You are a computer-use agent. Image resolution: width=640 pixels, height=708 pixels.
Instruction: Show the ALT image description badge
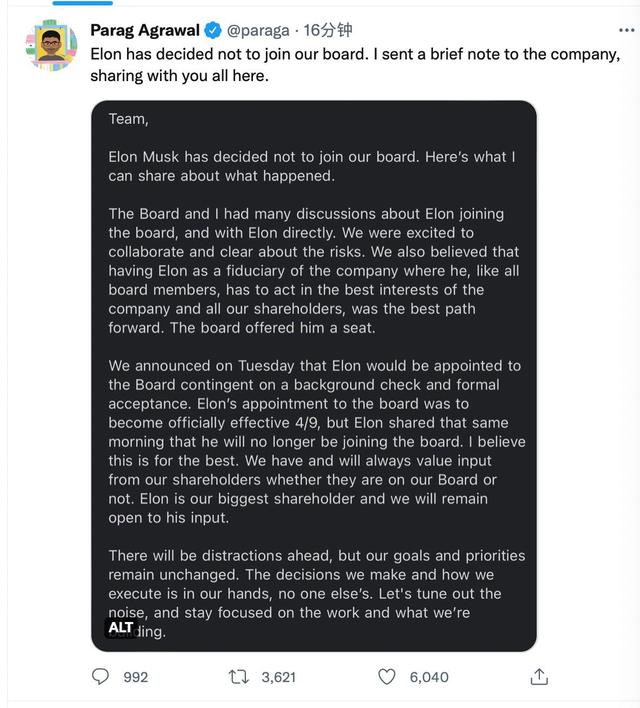(121, 627)
